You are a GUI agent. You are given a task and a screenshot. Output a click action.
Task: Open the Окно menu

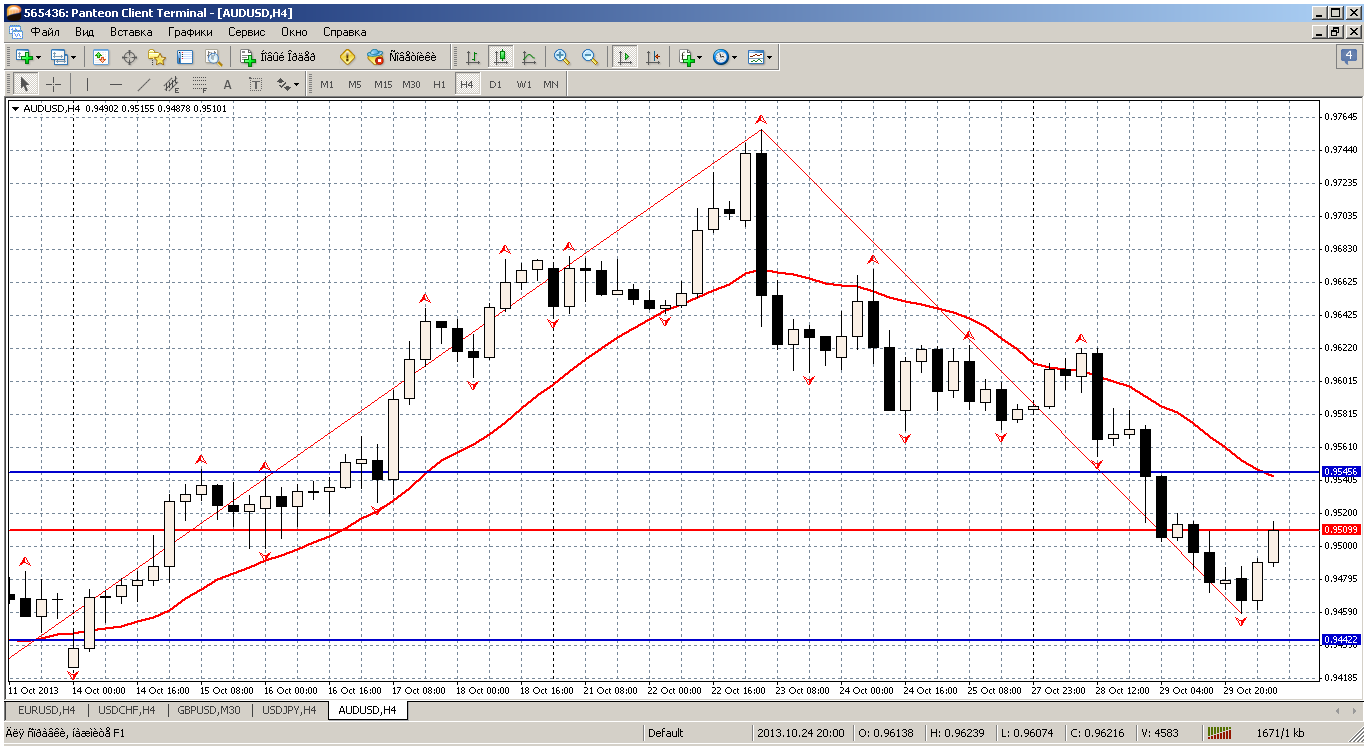(294, 32)
